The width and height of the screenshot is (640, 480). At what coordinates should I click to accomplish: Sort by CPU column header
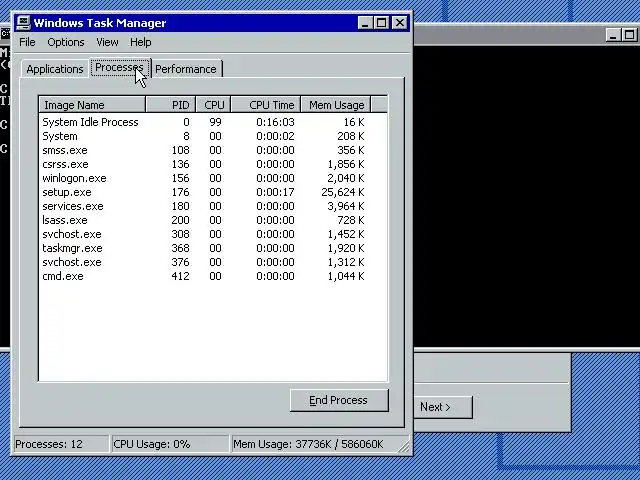click(x=213, y=105)
